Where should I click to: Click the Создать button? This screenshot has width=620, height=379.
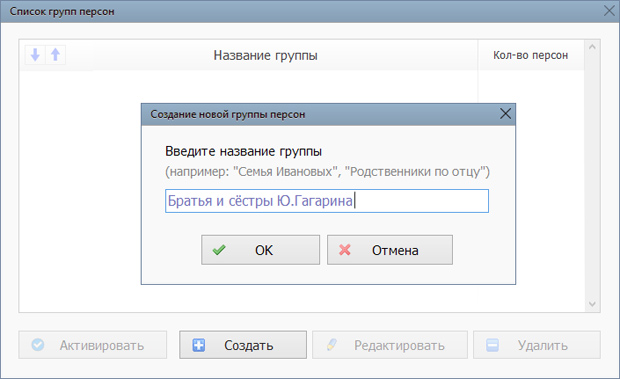pos(243,345)
